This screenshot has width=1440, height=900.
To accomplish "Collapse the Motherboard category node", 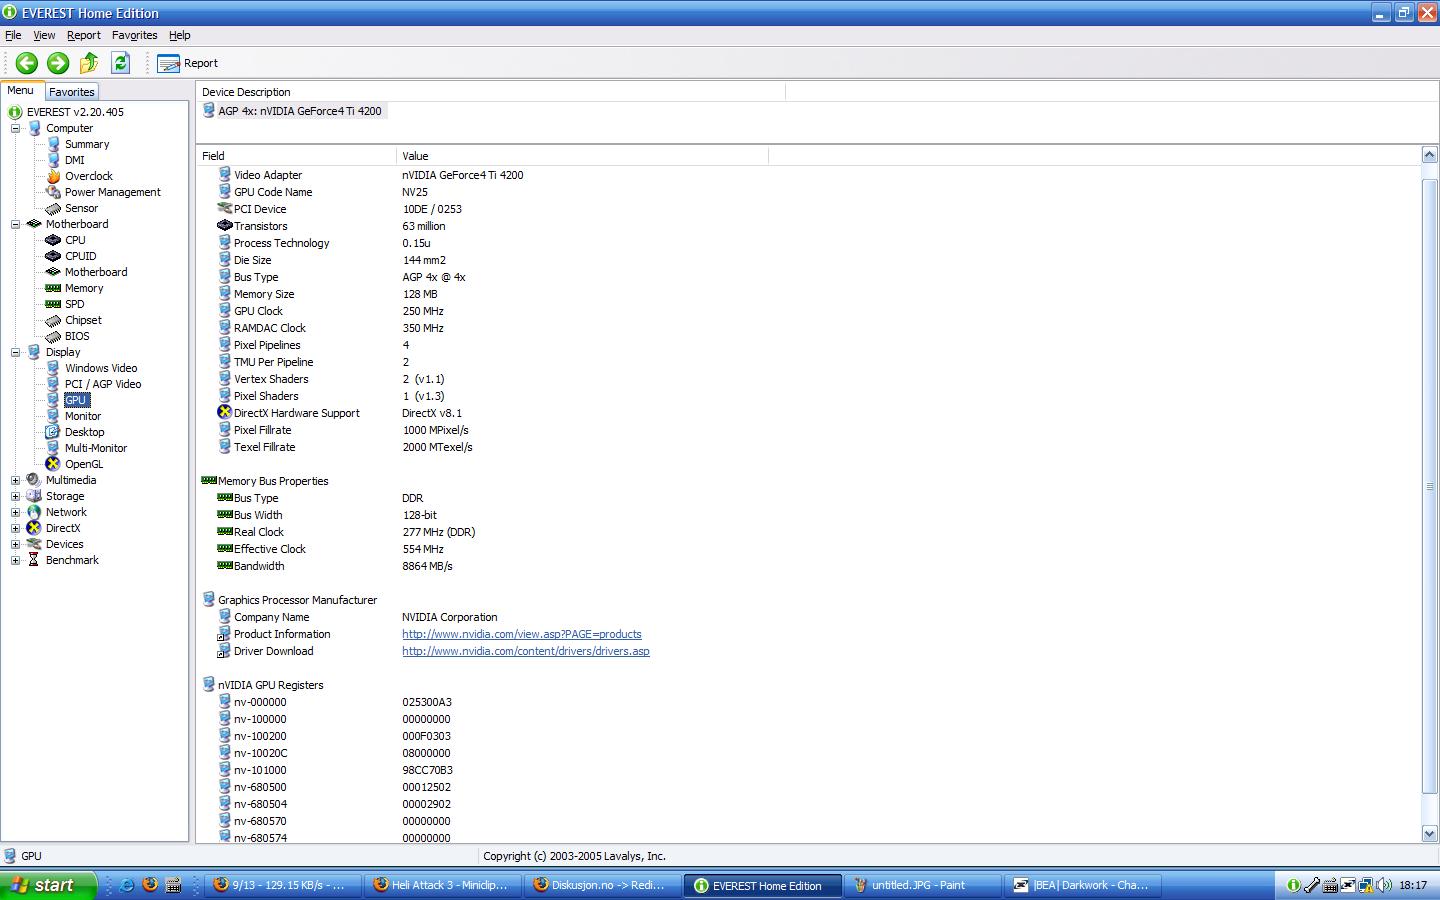I will 15,224.
